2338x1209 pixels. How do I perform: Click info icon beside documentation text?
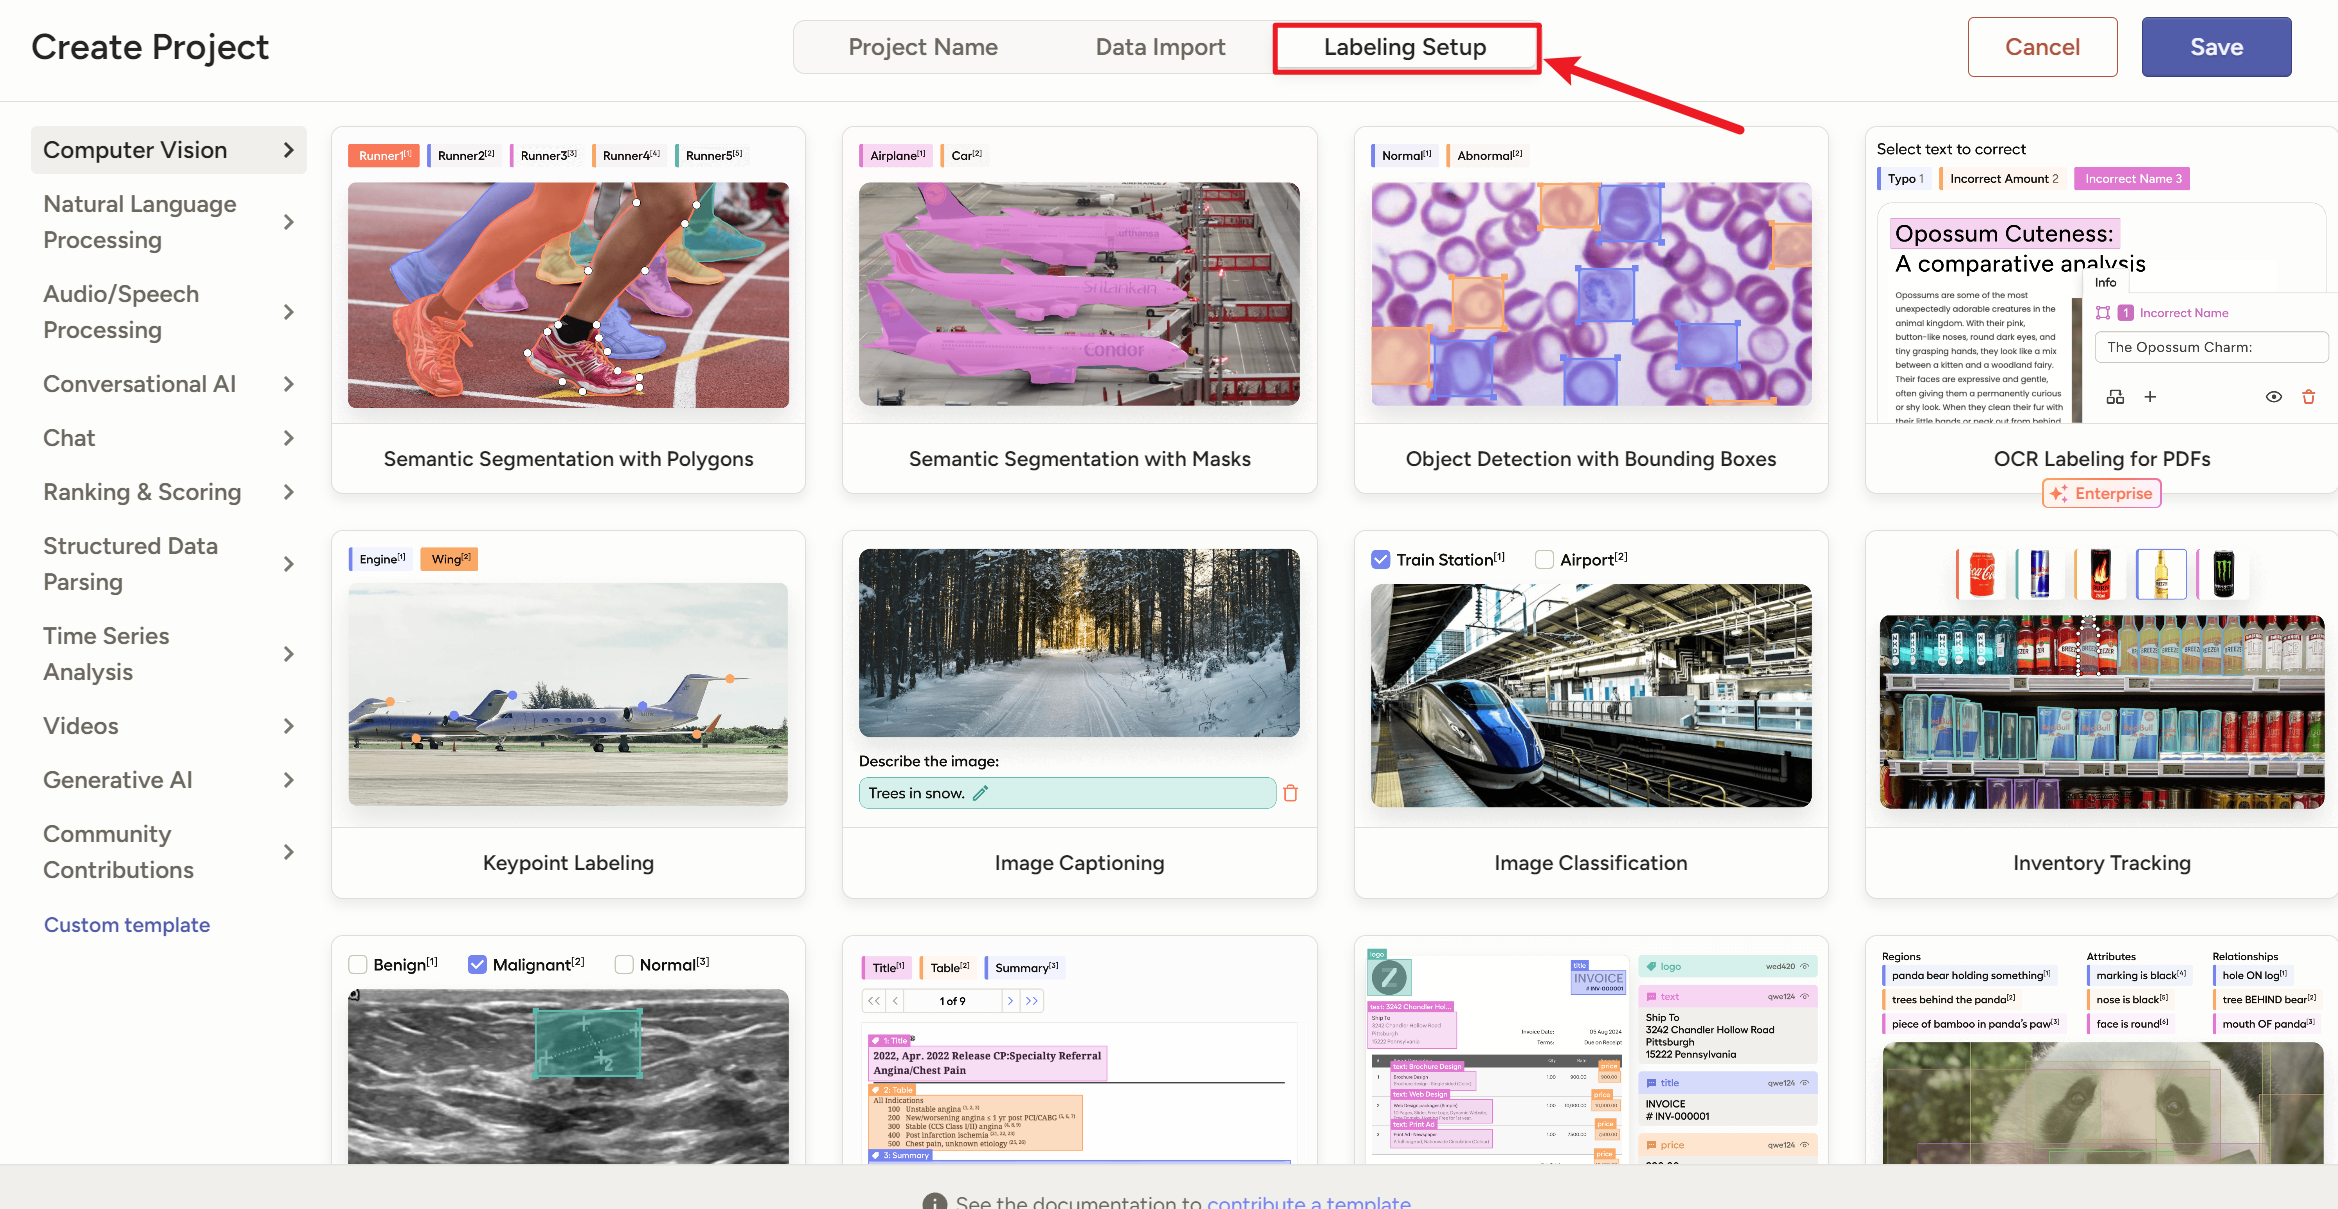pyautogui.click(x=934, y=1202)
